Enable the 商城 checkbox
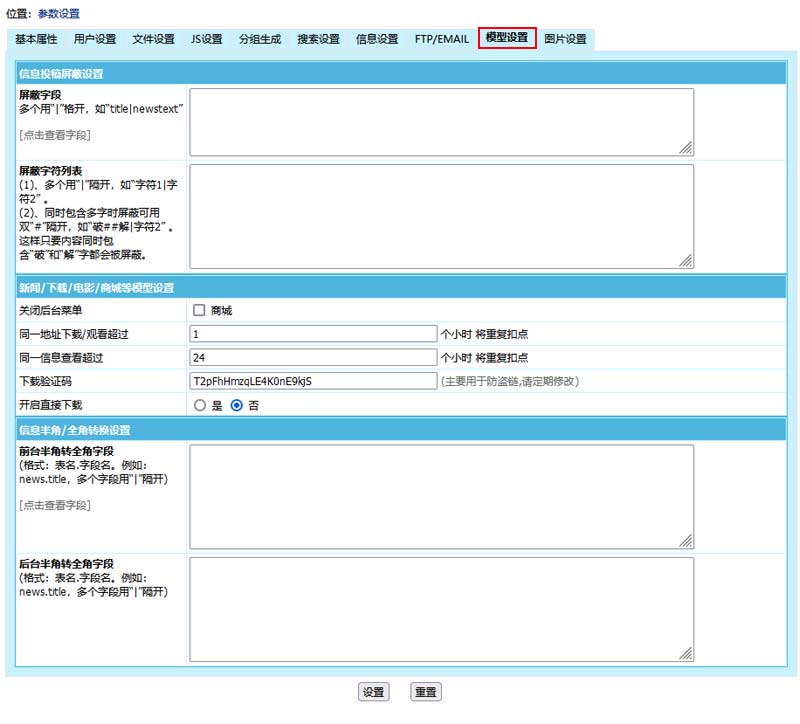This screenshot has width=800, height=724. [199, 311]
